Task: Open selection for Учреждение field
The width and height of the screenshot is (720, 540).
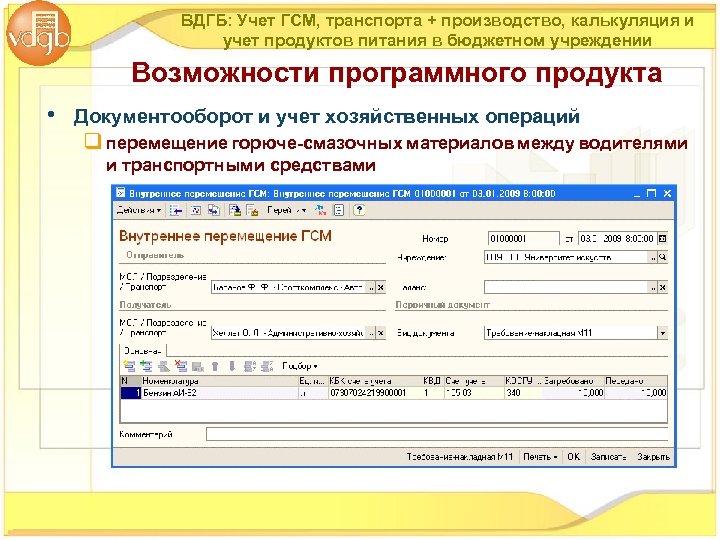Action: [653, 258]
